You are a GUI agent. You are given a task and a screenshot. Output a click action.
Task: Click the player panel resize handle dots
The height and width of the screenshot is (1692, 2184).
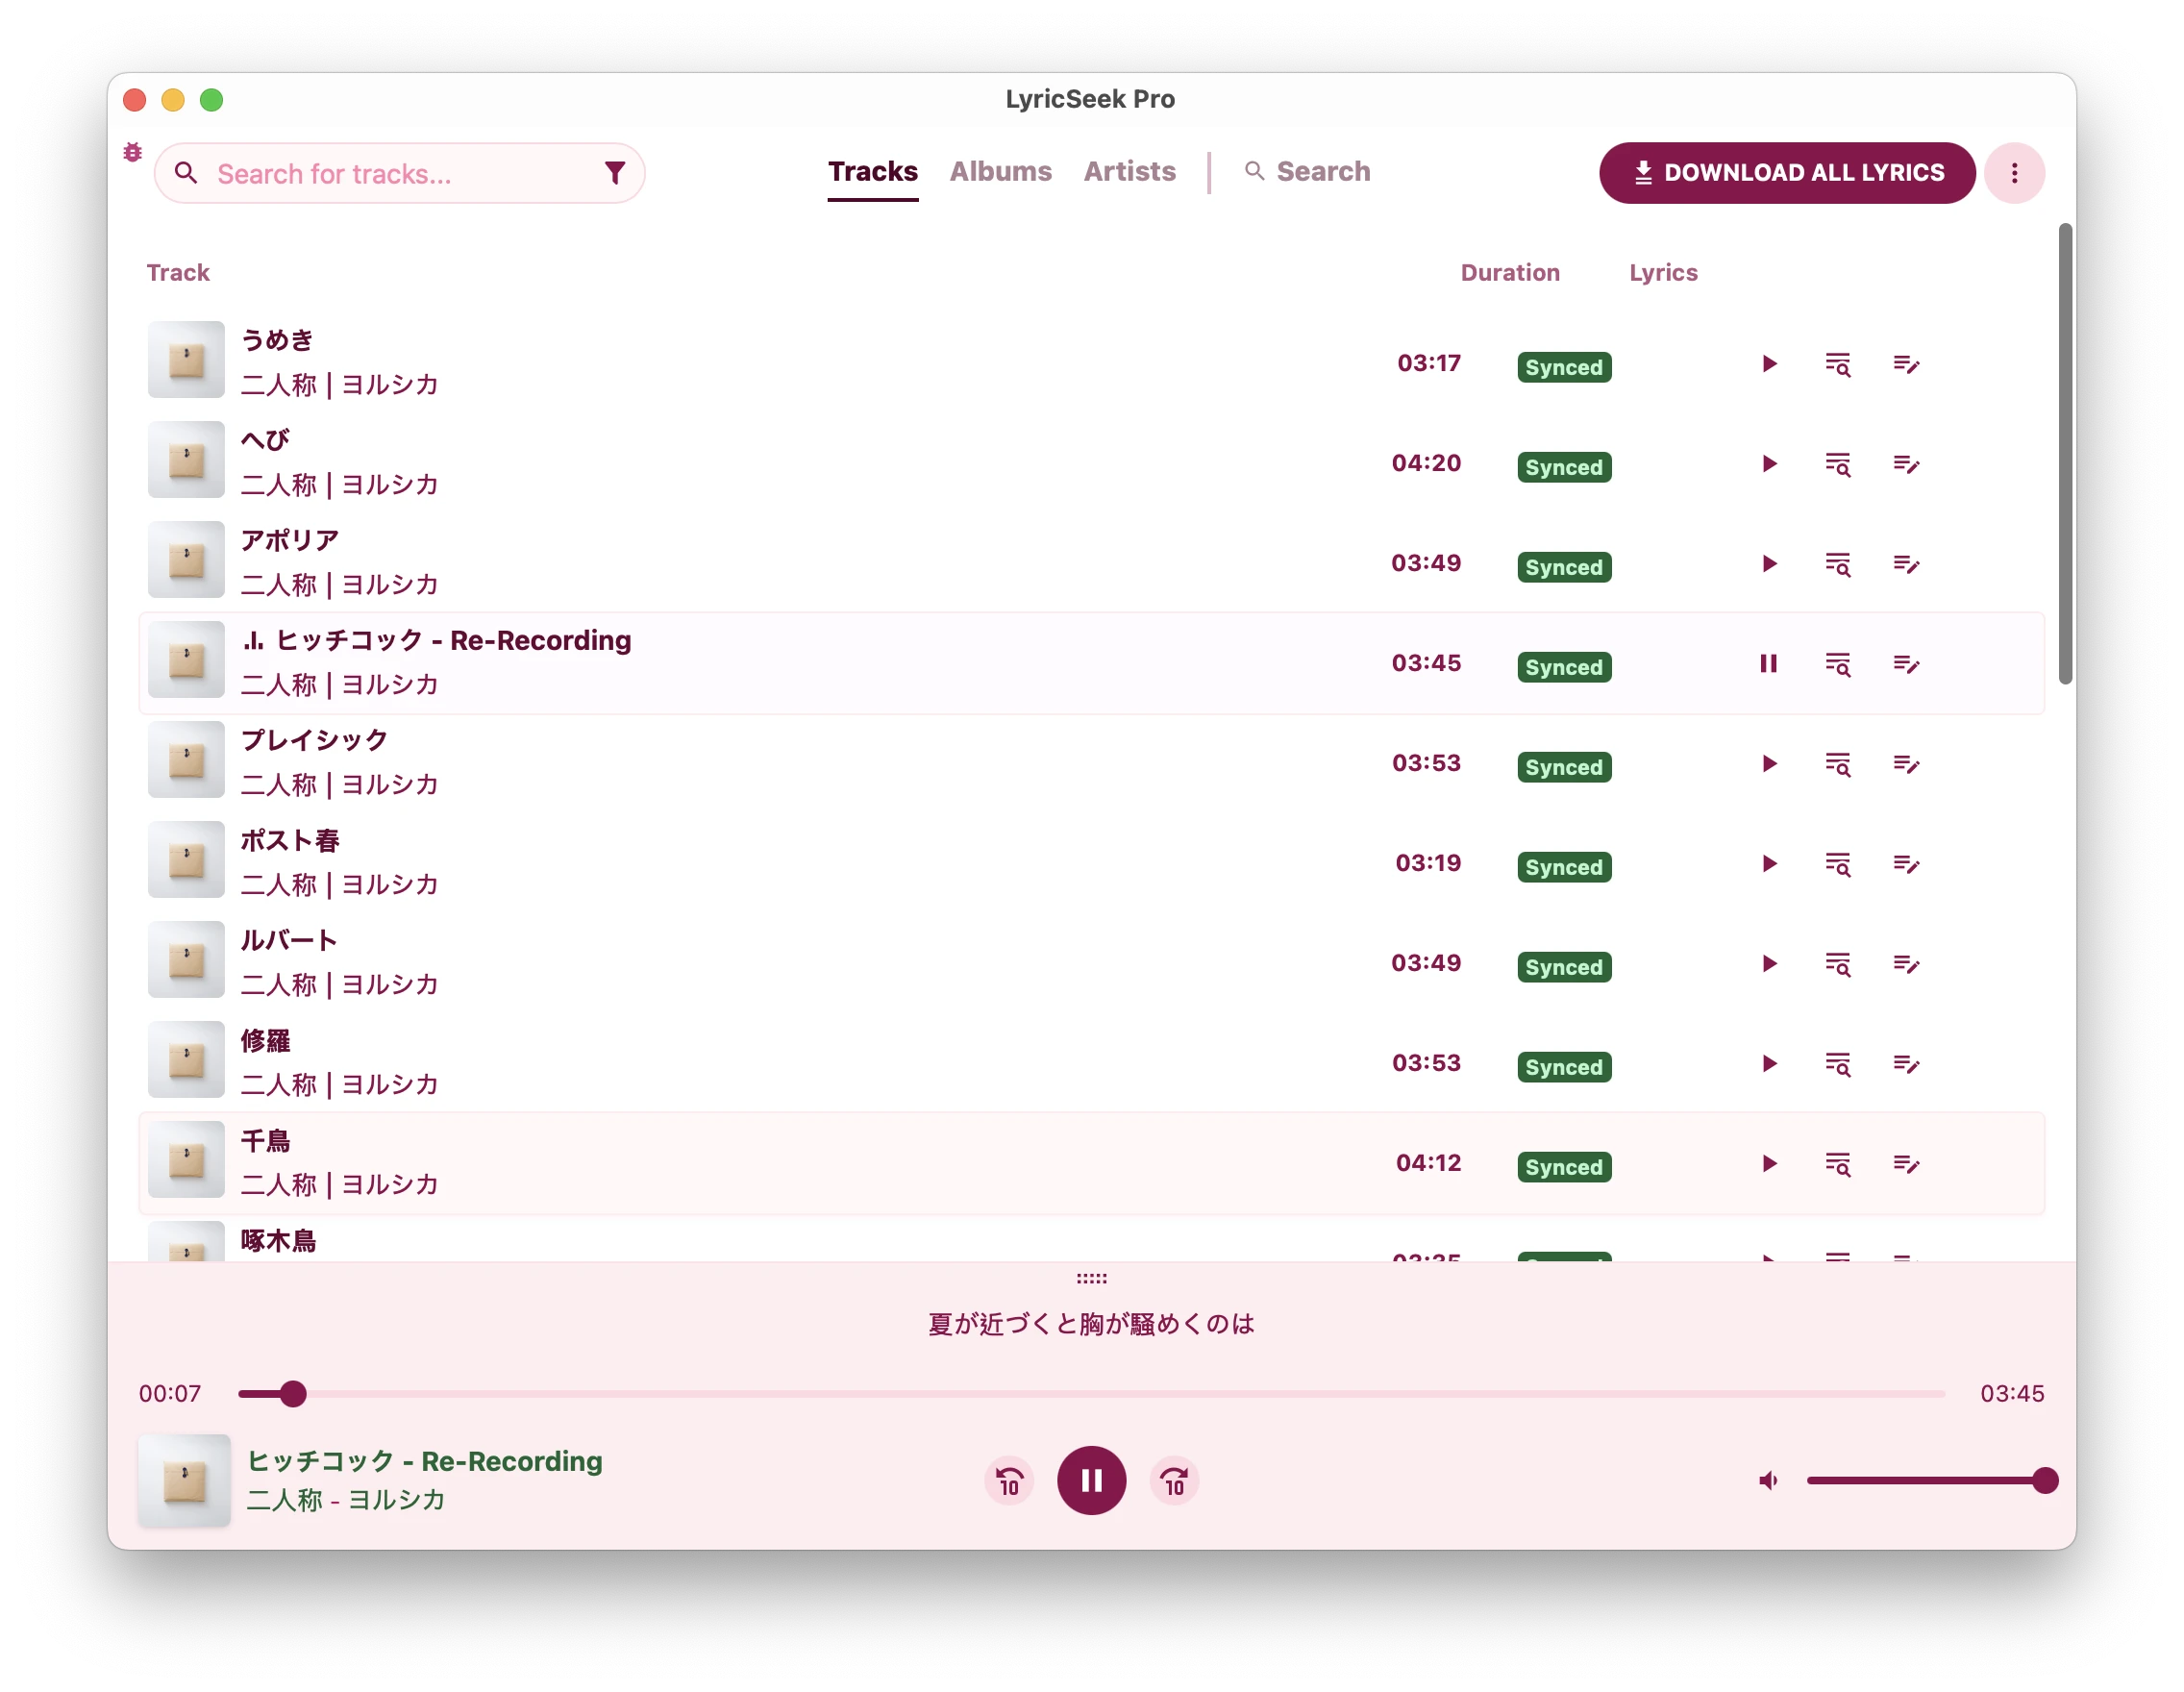1091,1279
